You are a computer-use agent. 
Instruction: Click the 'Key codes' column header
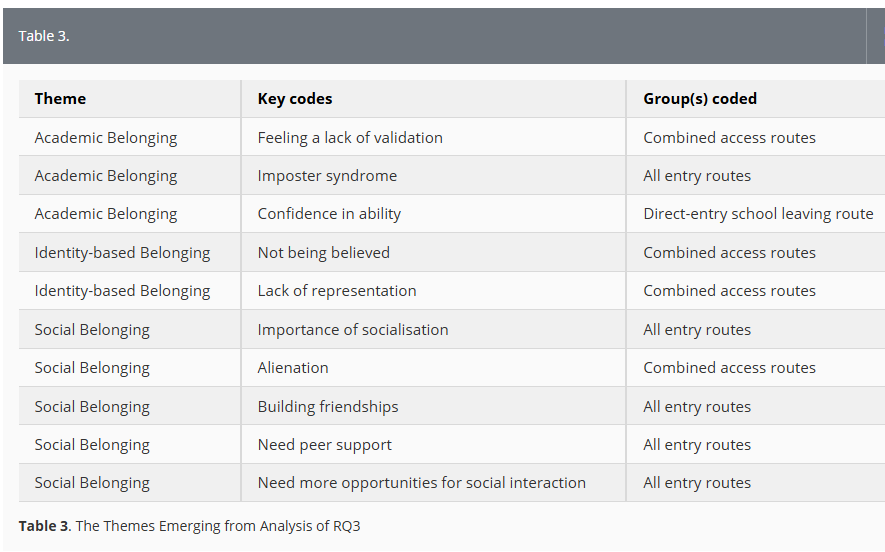tap(295, 99)
